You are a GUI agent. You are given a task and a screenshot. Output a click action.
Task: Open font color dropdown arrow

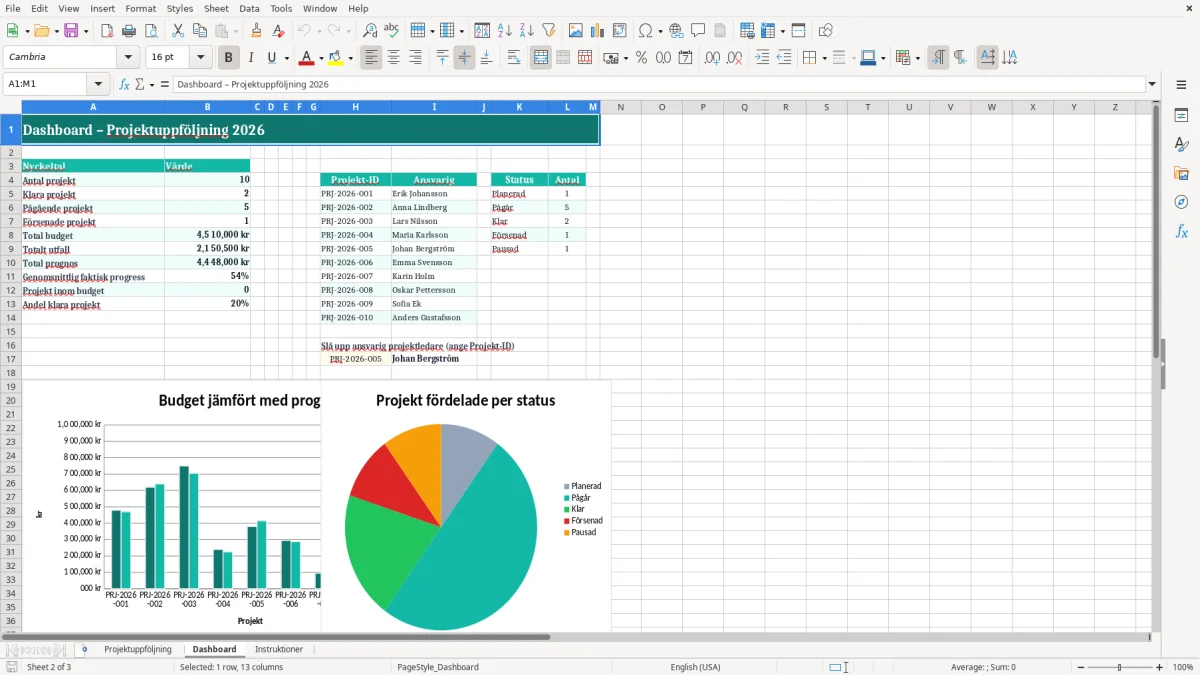pos(322,58)
